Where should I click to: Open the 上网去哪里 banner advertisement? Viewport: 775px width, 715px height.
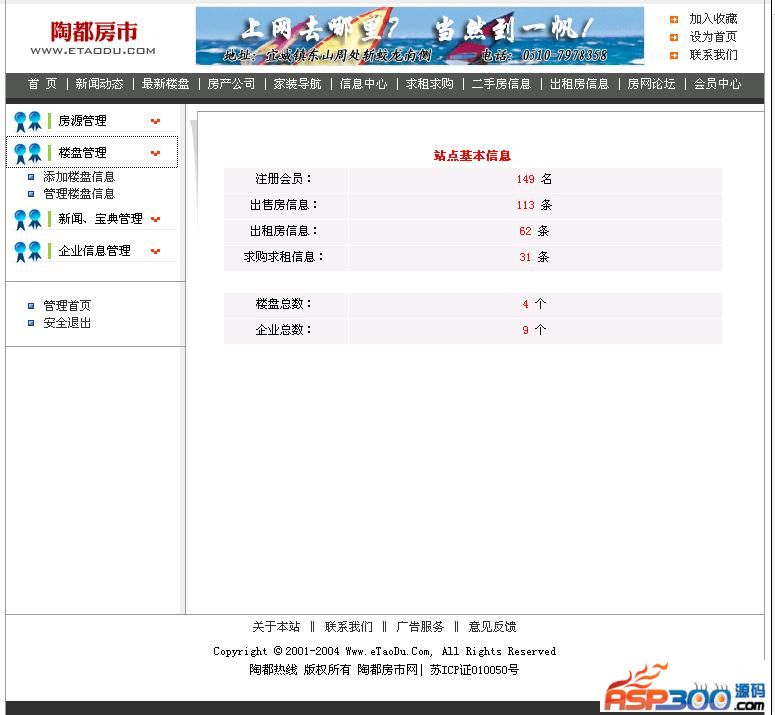click(x=420, y=36)
